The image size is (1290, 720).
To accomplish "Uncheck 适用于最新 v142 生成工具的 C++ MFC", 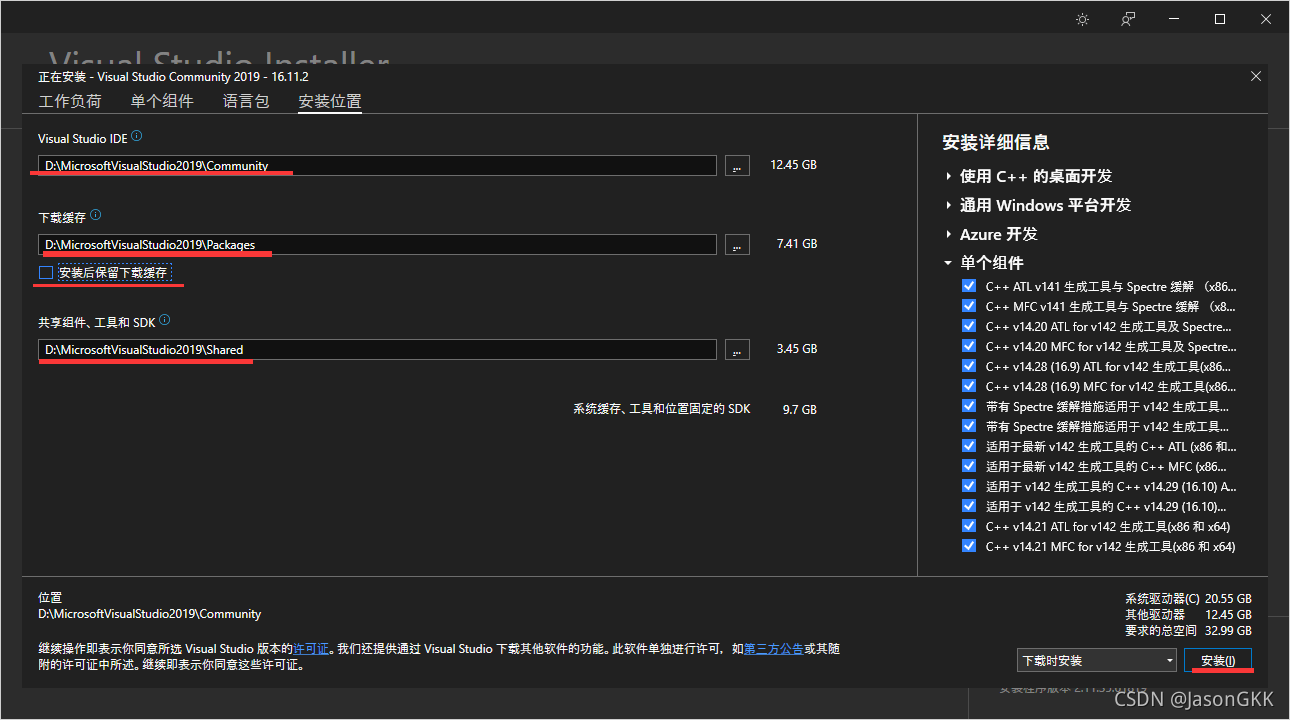I will [x=968, y=466].
